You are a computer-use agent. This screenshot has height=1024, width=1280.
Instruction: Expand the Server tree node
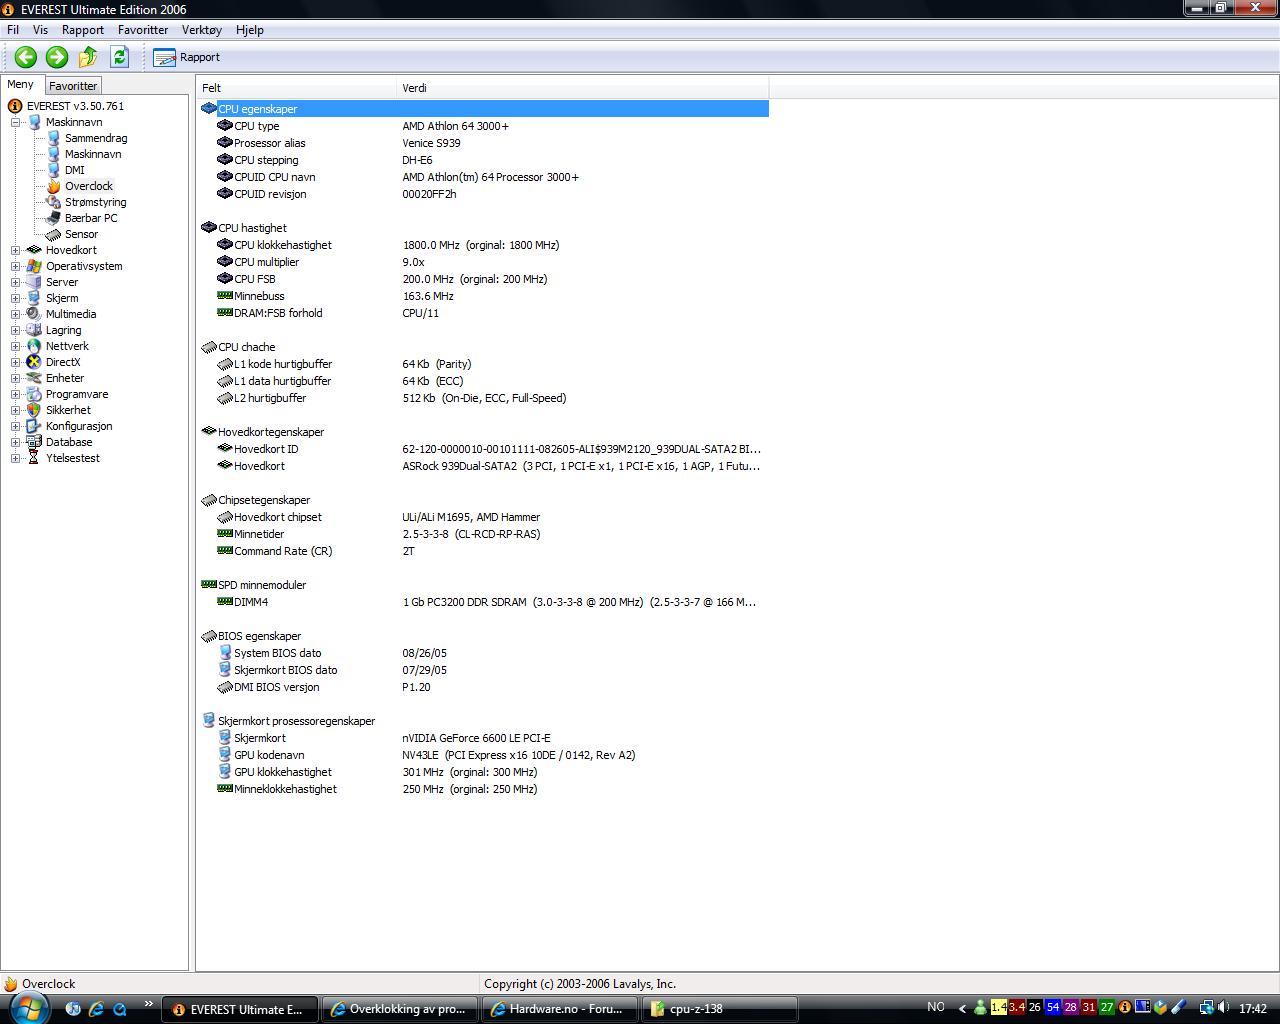point(16,282)
